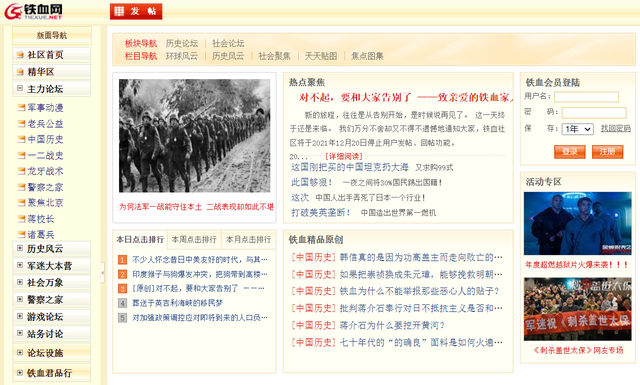640x385 pixels.
Task: Switch to the 本周点击排行 tab
Action: click(x=194, y=240)
